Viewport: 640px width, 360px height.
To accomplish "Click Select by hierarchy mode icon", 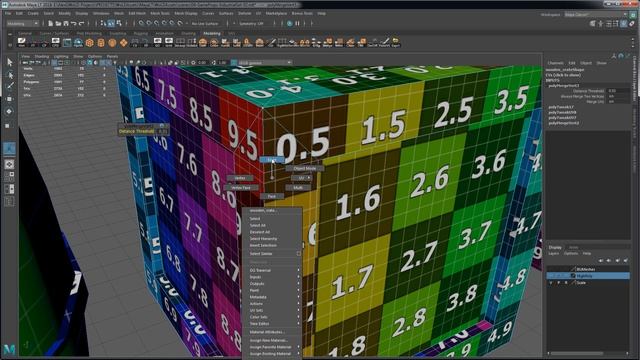I will [x=103, y=24].
